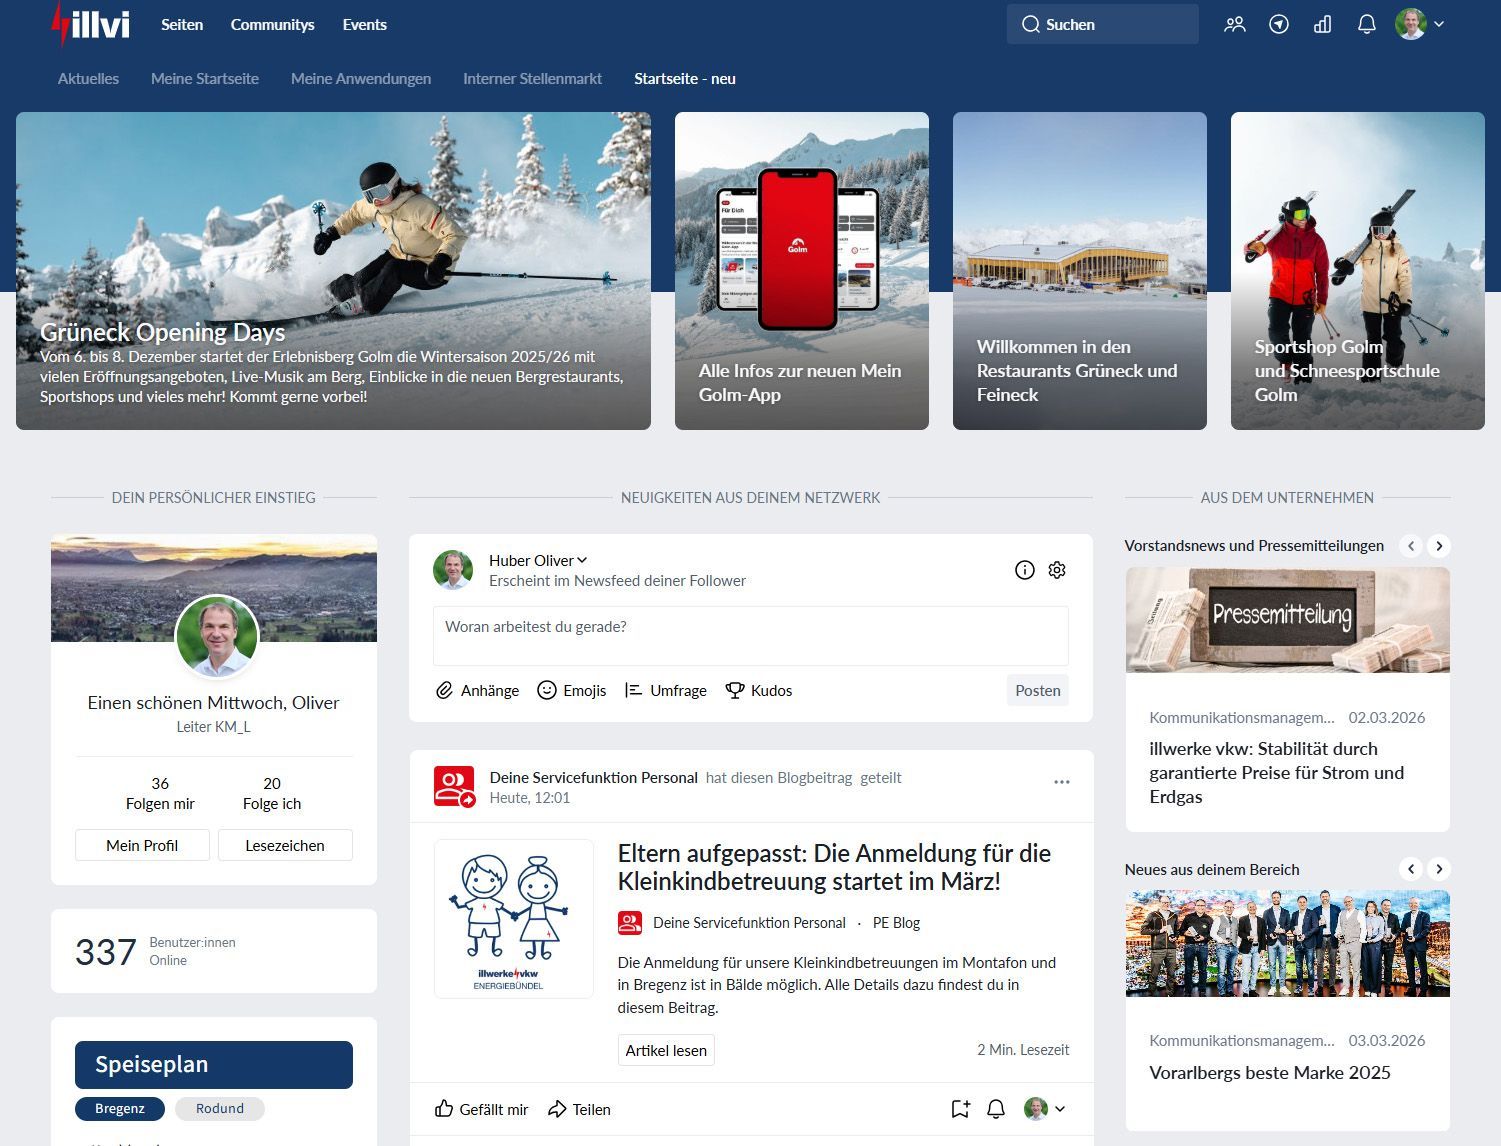This screenshot has width=1501, height=1146.
Task: Create a poll via Umfrage
Action: coord(665,690)
